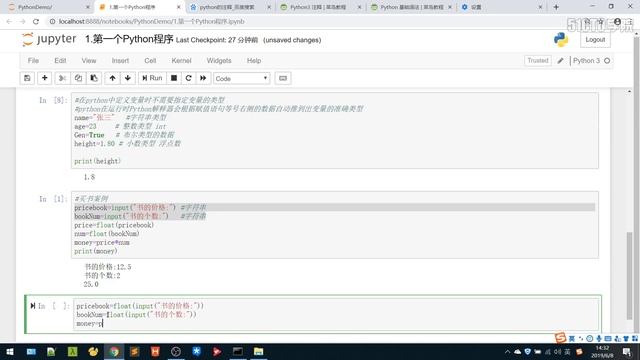The height and width of the screenshot is (360, 640).
Task: Open the cell type Code dropdown
Action: [x=242, y=78]
